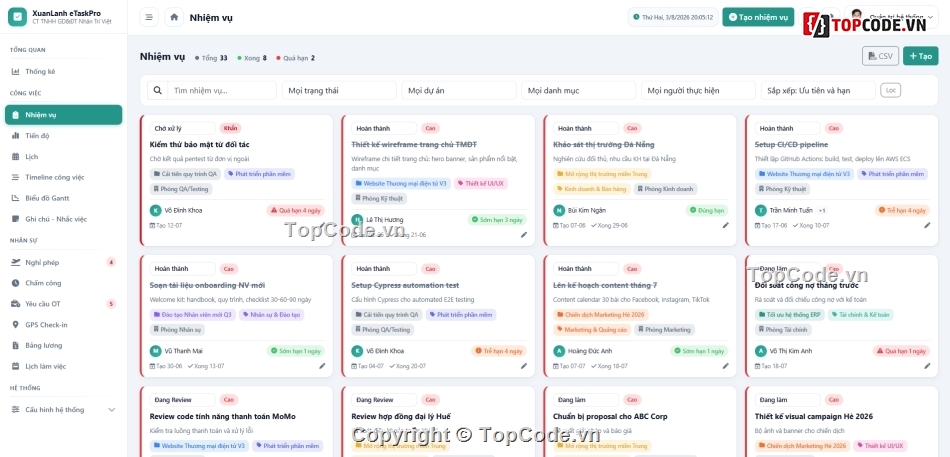Viewport: 950px width, 457px height.
Task: Open Tiến độ in the sidebar
Action: tap(64, 136)
